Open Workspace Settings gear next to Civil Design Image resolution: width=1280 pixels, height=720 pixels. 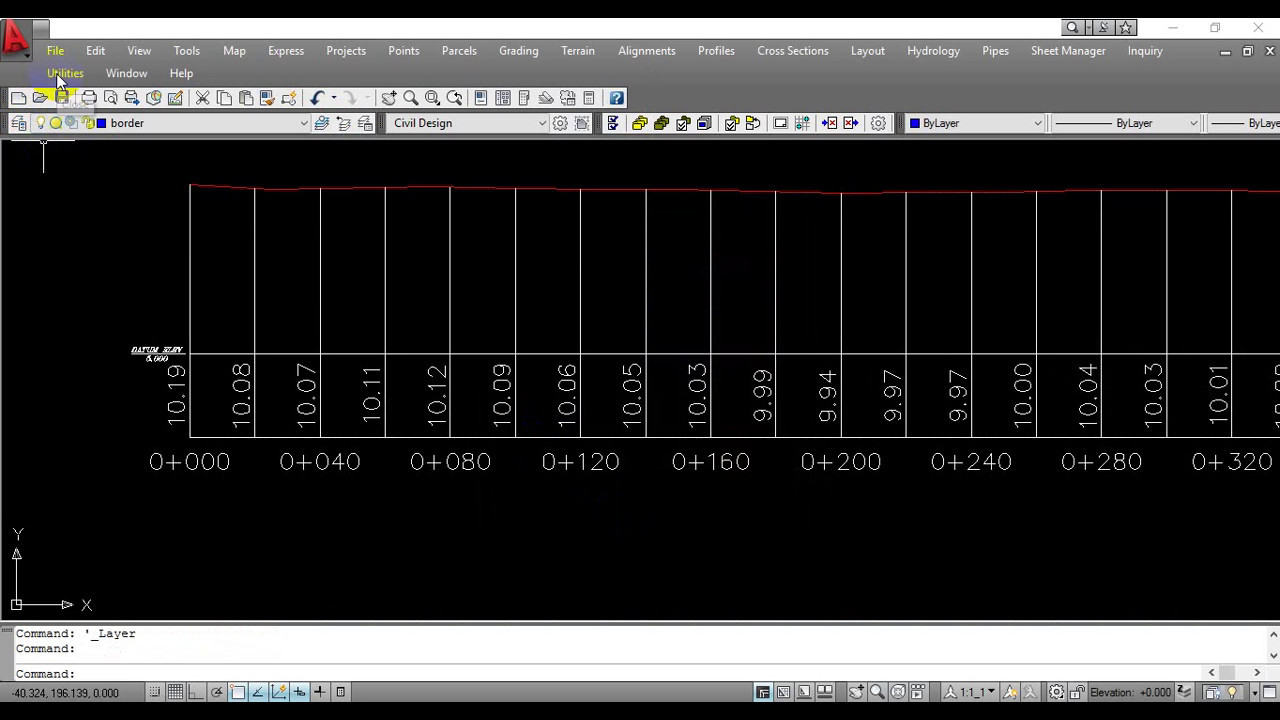pos(560,123)
